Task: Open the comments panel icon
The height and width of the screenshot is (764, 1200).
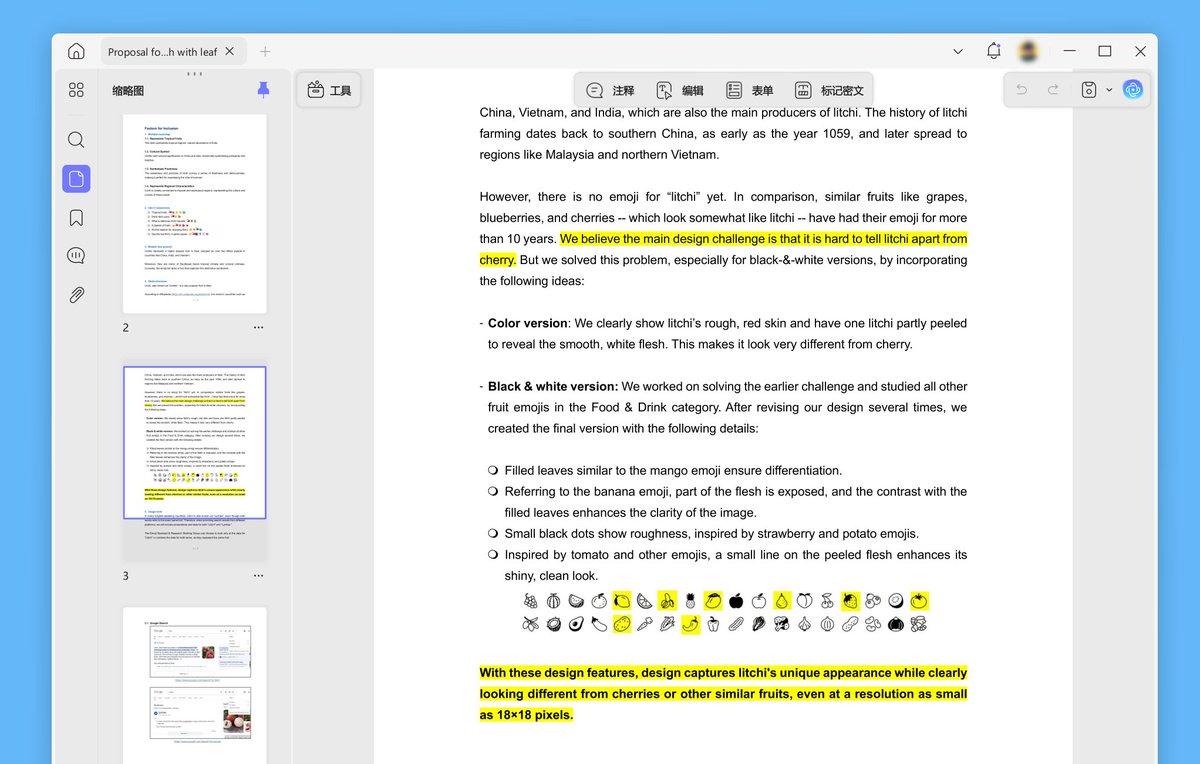Action: point(76,256)
